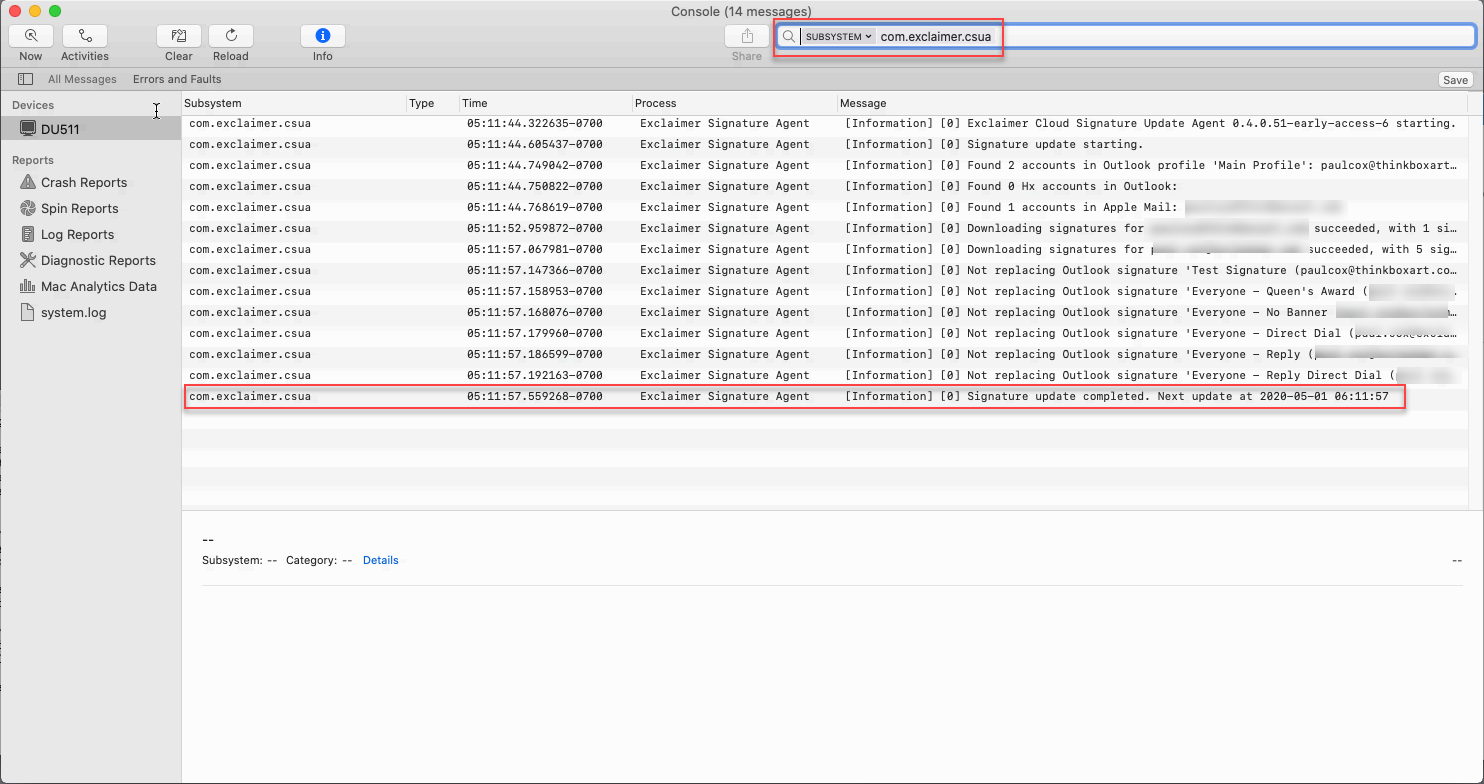Click the Now toolbar icon
This screenshot has width=1484, height=784.
tap(31, 36)
